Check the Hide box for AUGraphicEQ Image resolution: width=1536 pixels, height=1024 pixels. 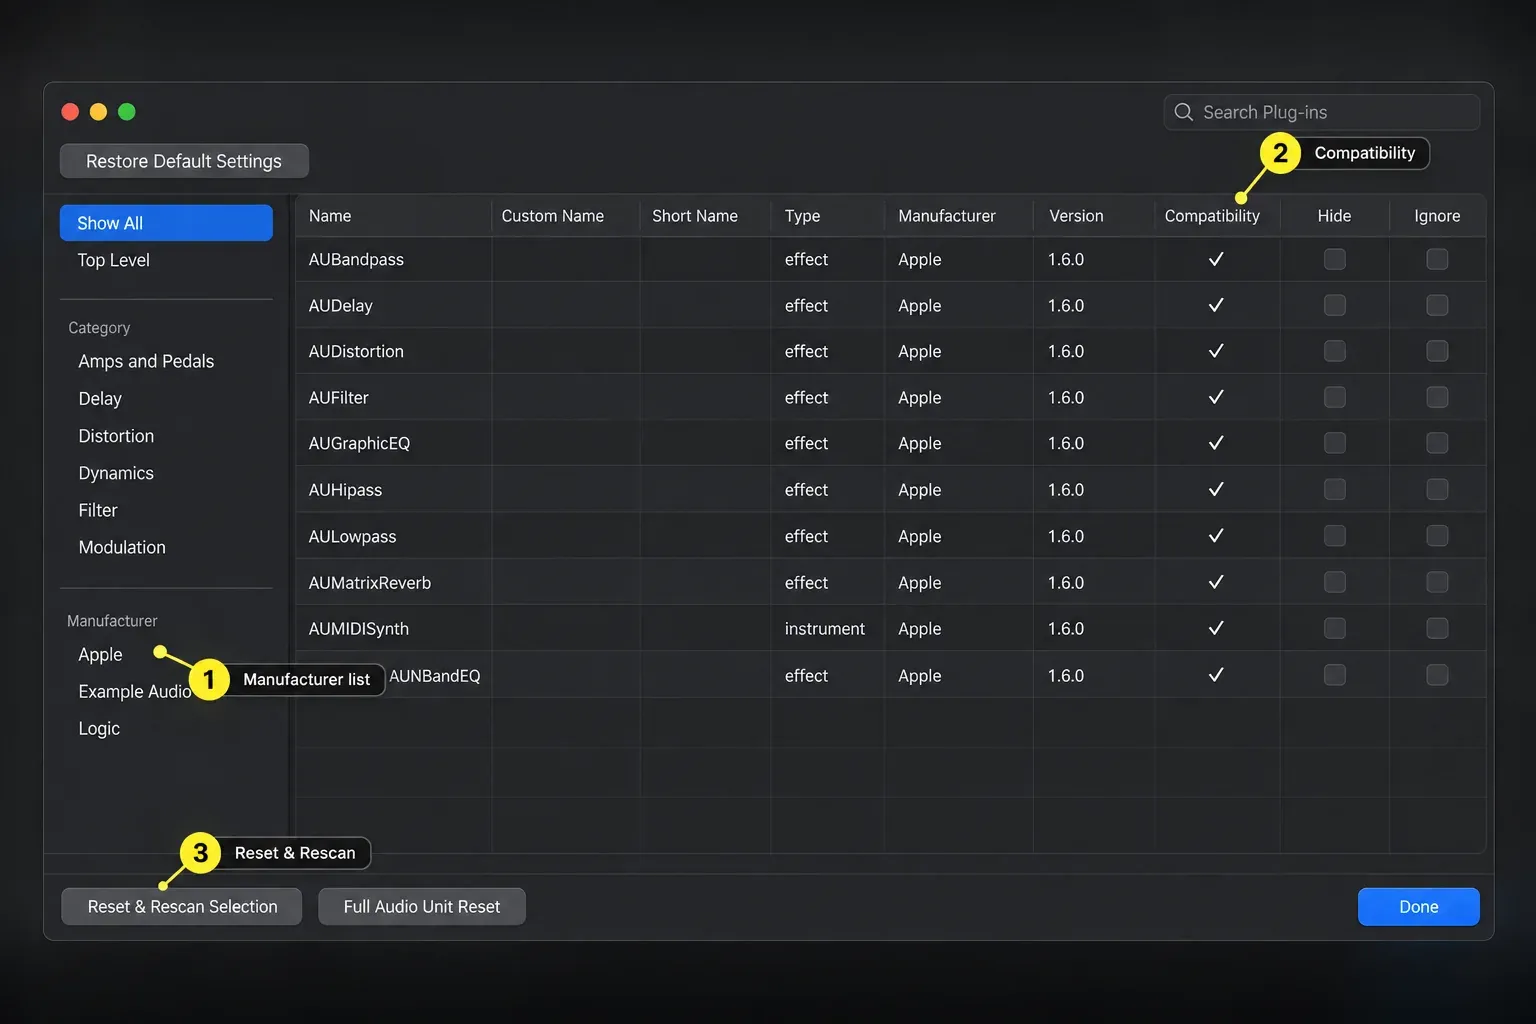(x=1334, y=443)
